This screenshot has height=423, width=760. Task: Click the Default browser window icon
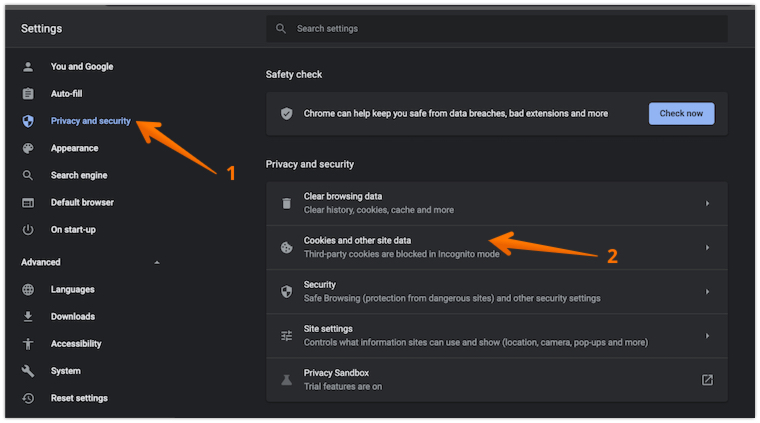[28, 203]
